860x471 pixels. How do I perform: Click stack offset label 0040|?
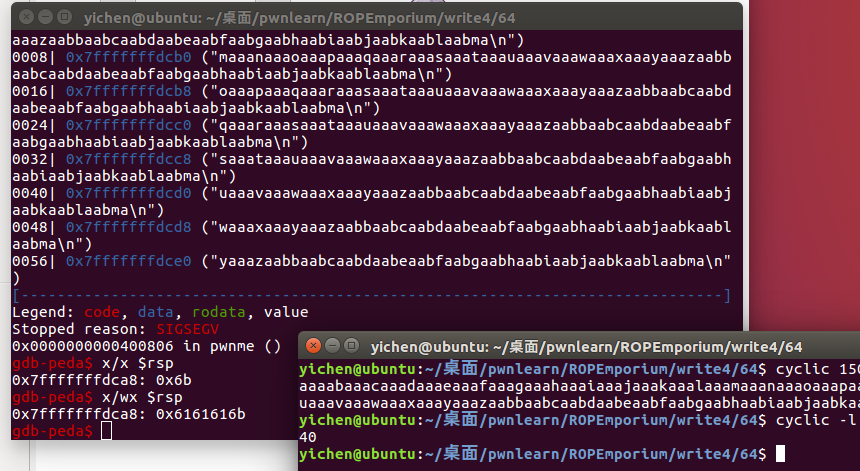(34, 193)
